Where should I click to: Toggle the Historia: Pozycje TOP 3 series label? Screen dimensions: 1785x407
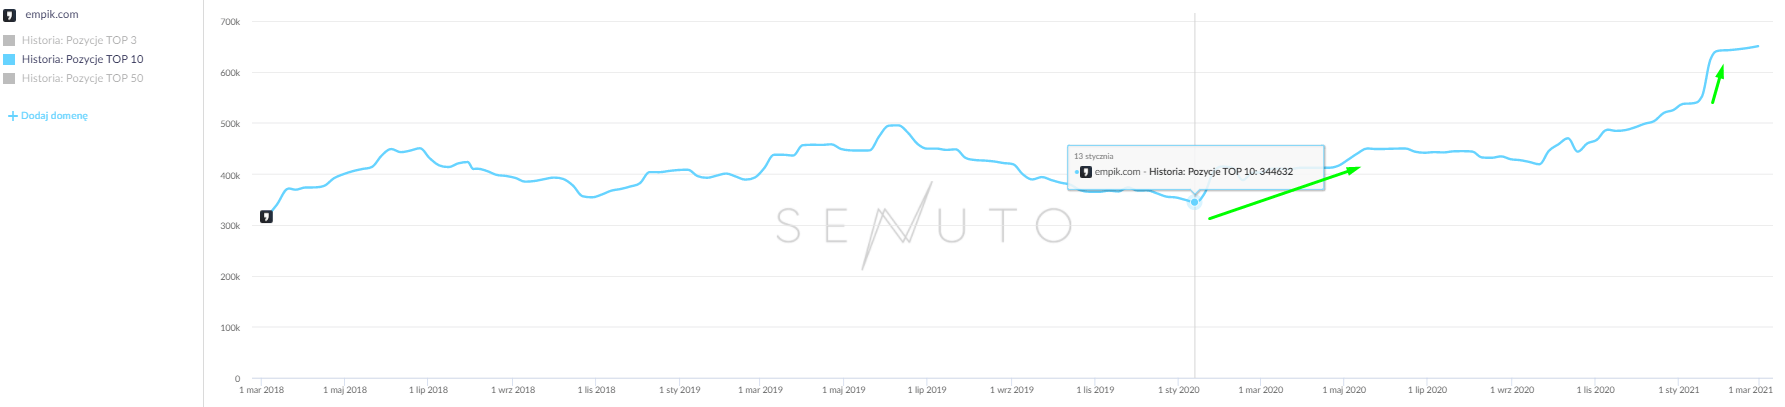79,40
